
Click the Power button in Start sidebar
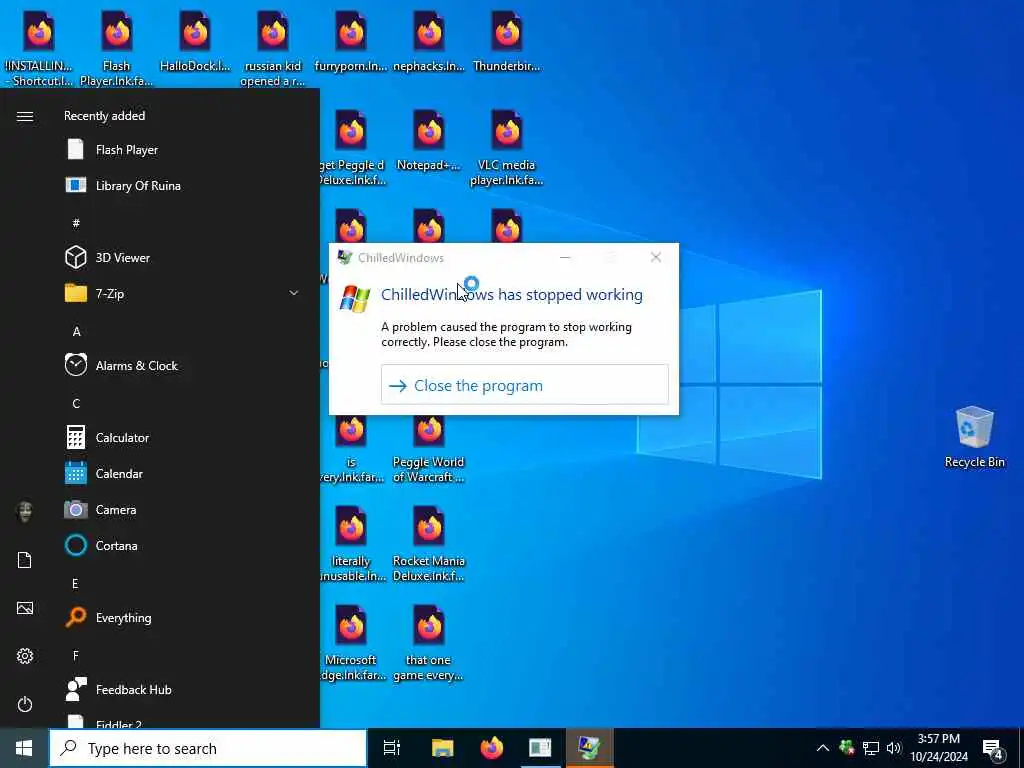(x=25, y=704)
